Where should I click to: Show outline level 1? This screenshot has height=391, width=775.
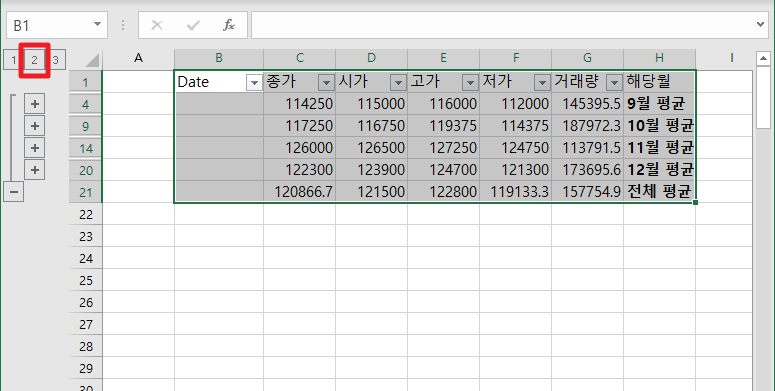point(13,60)
